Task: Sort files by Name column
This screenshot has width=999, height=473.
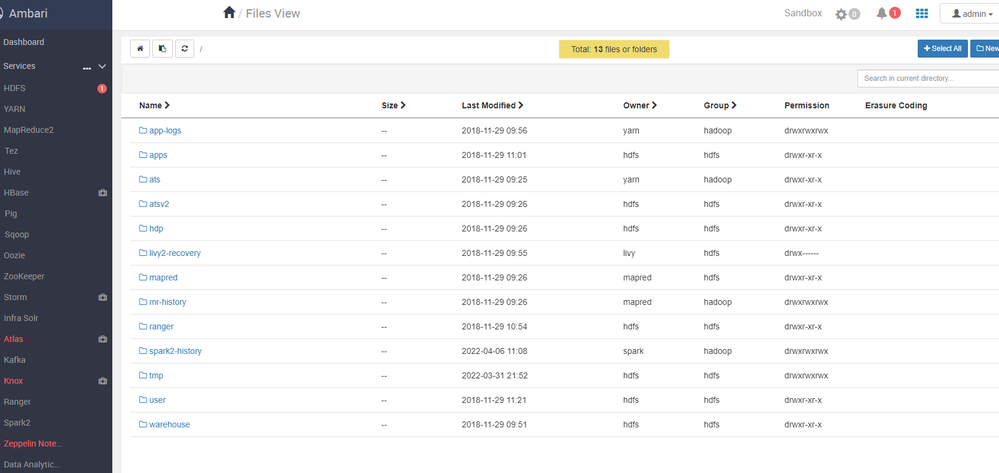Action: pyautogui.click(x=154, y=105)
